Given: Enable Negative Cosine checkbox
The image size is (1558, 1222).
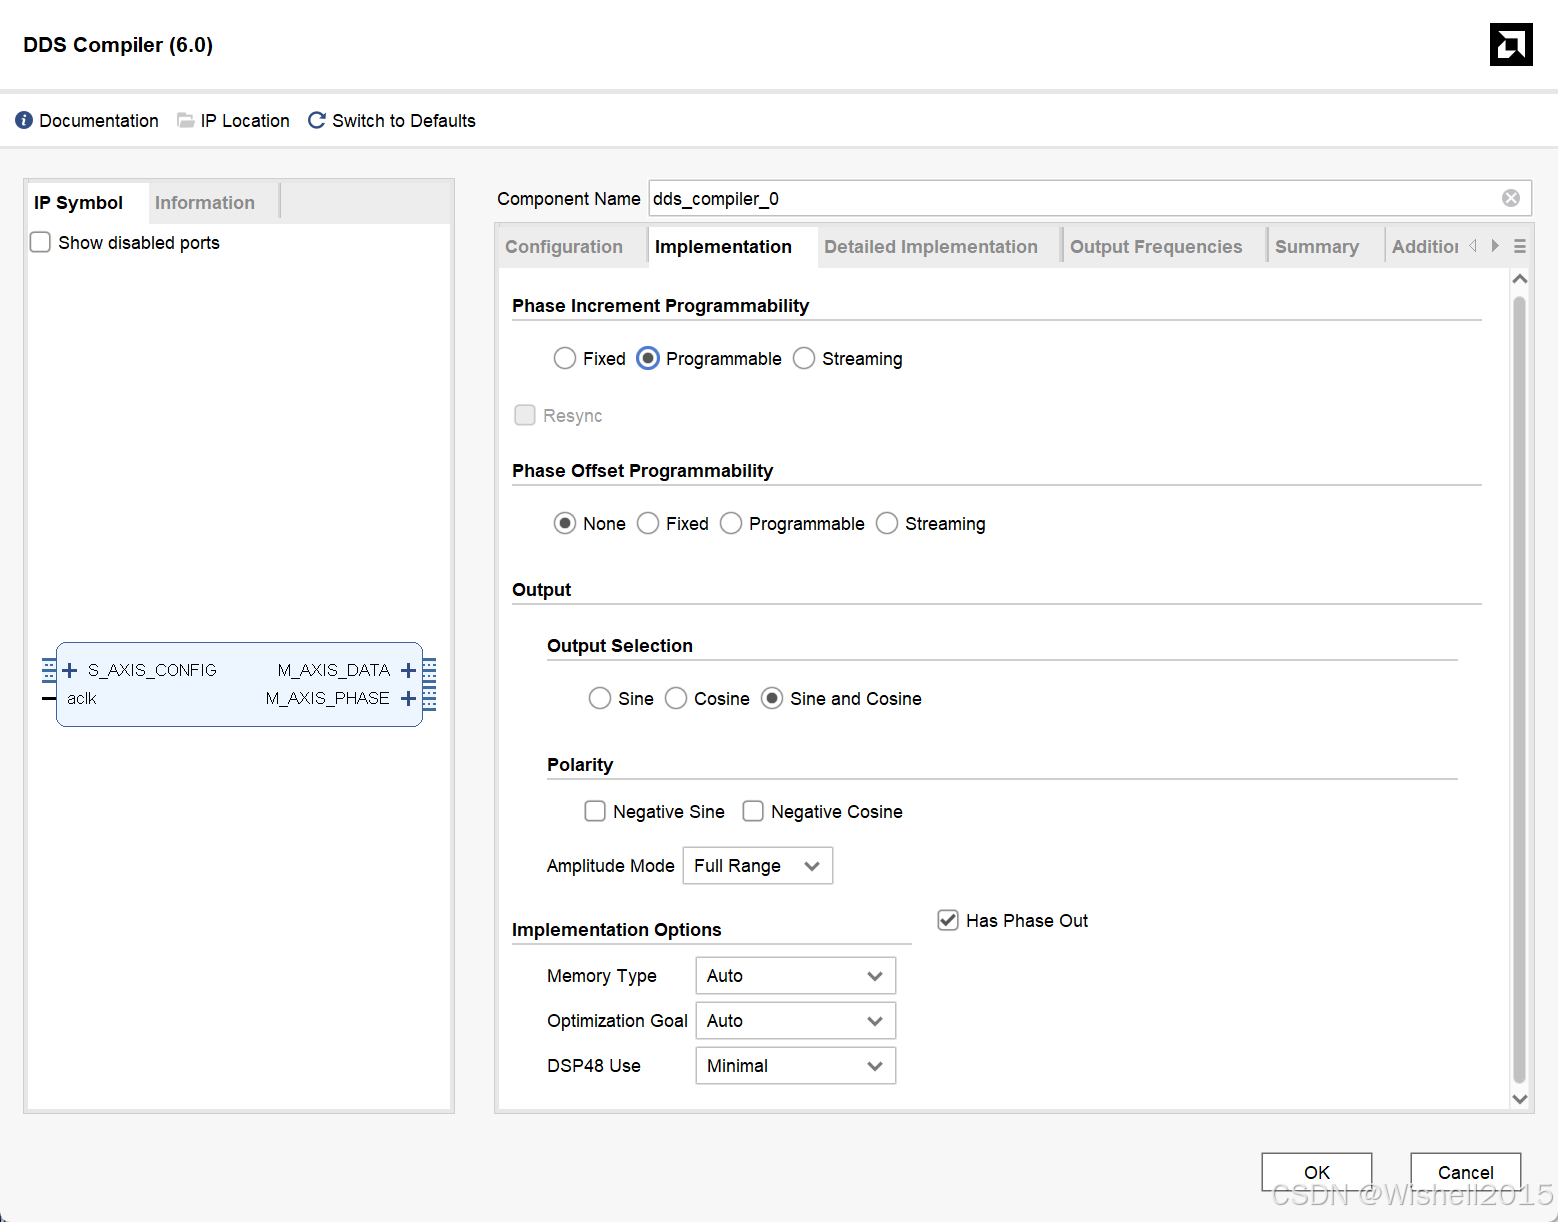Looking at the screenshot, I should [x=753, y=811].
